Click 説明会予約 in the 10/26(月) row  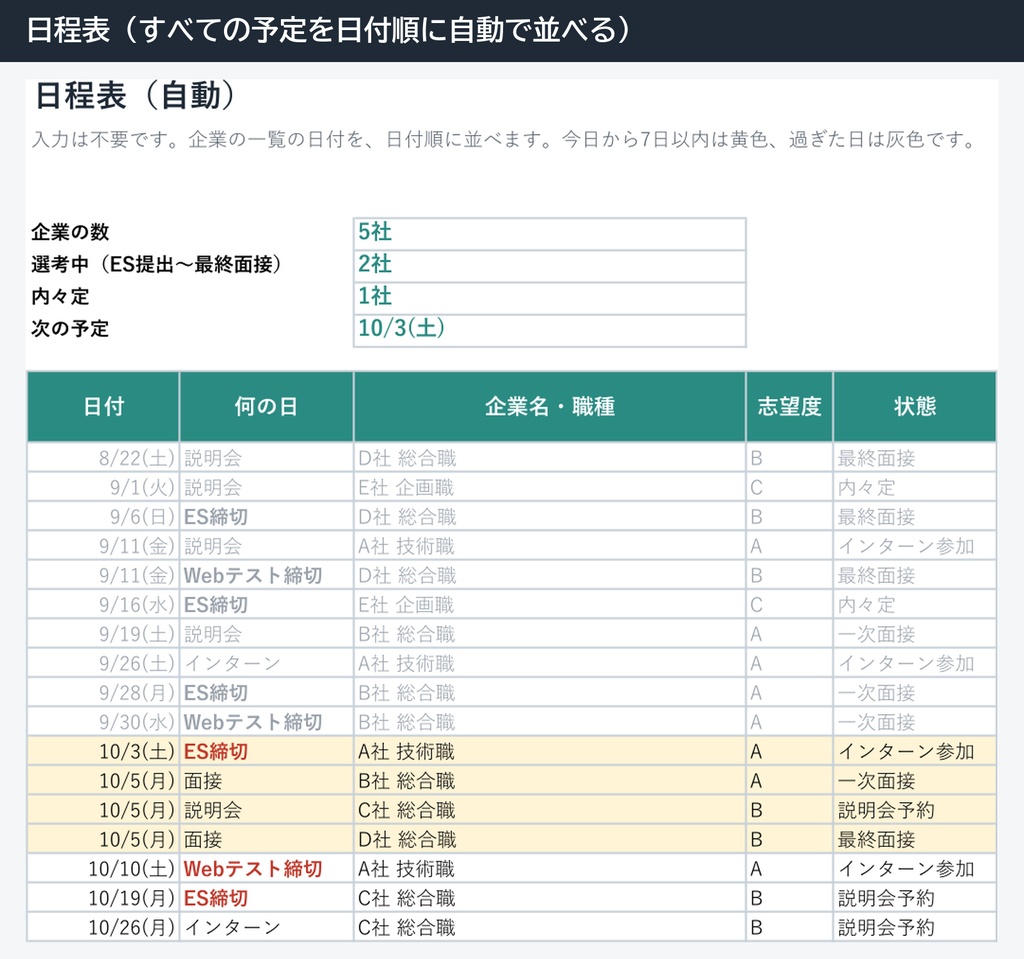[886, 928]
